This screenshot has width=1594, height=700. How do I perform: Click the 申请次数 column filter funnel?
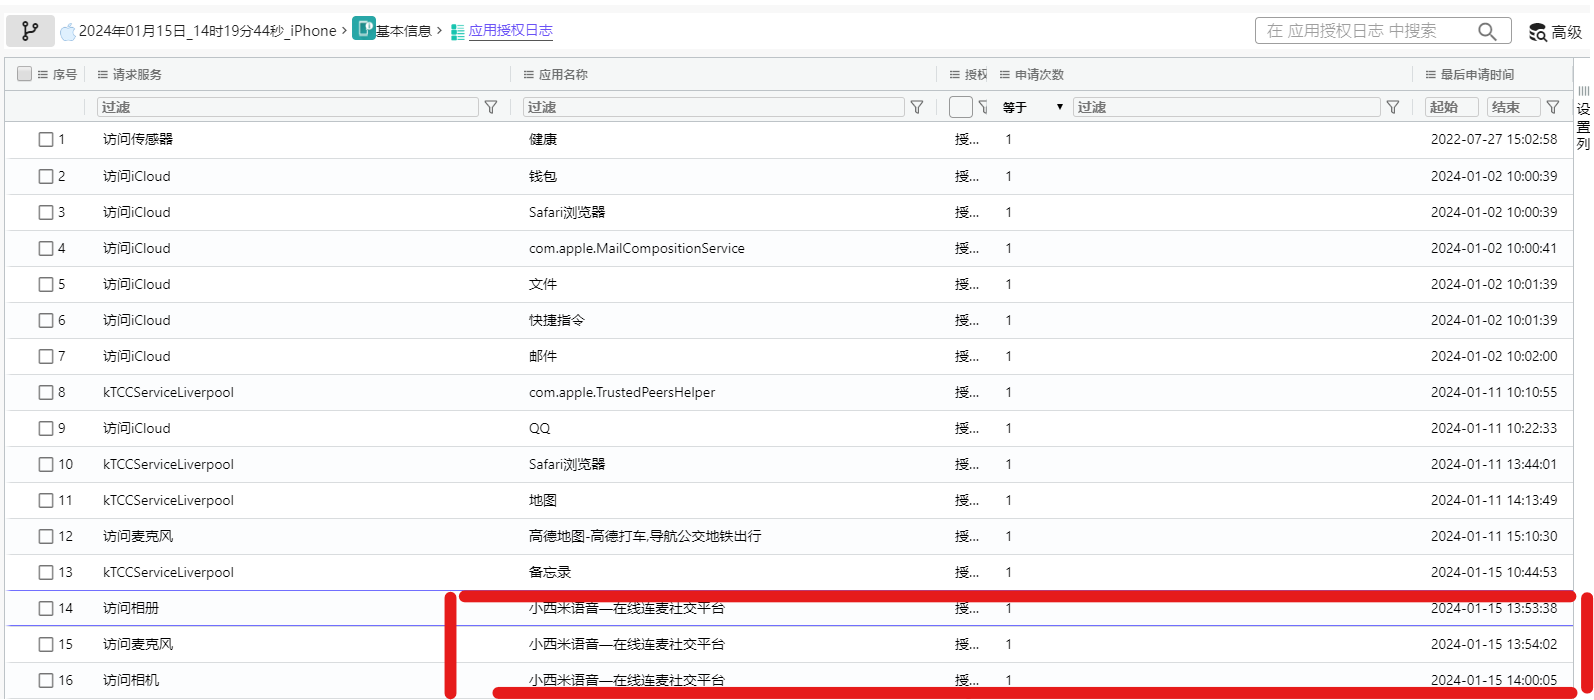coord(1392,107)
